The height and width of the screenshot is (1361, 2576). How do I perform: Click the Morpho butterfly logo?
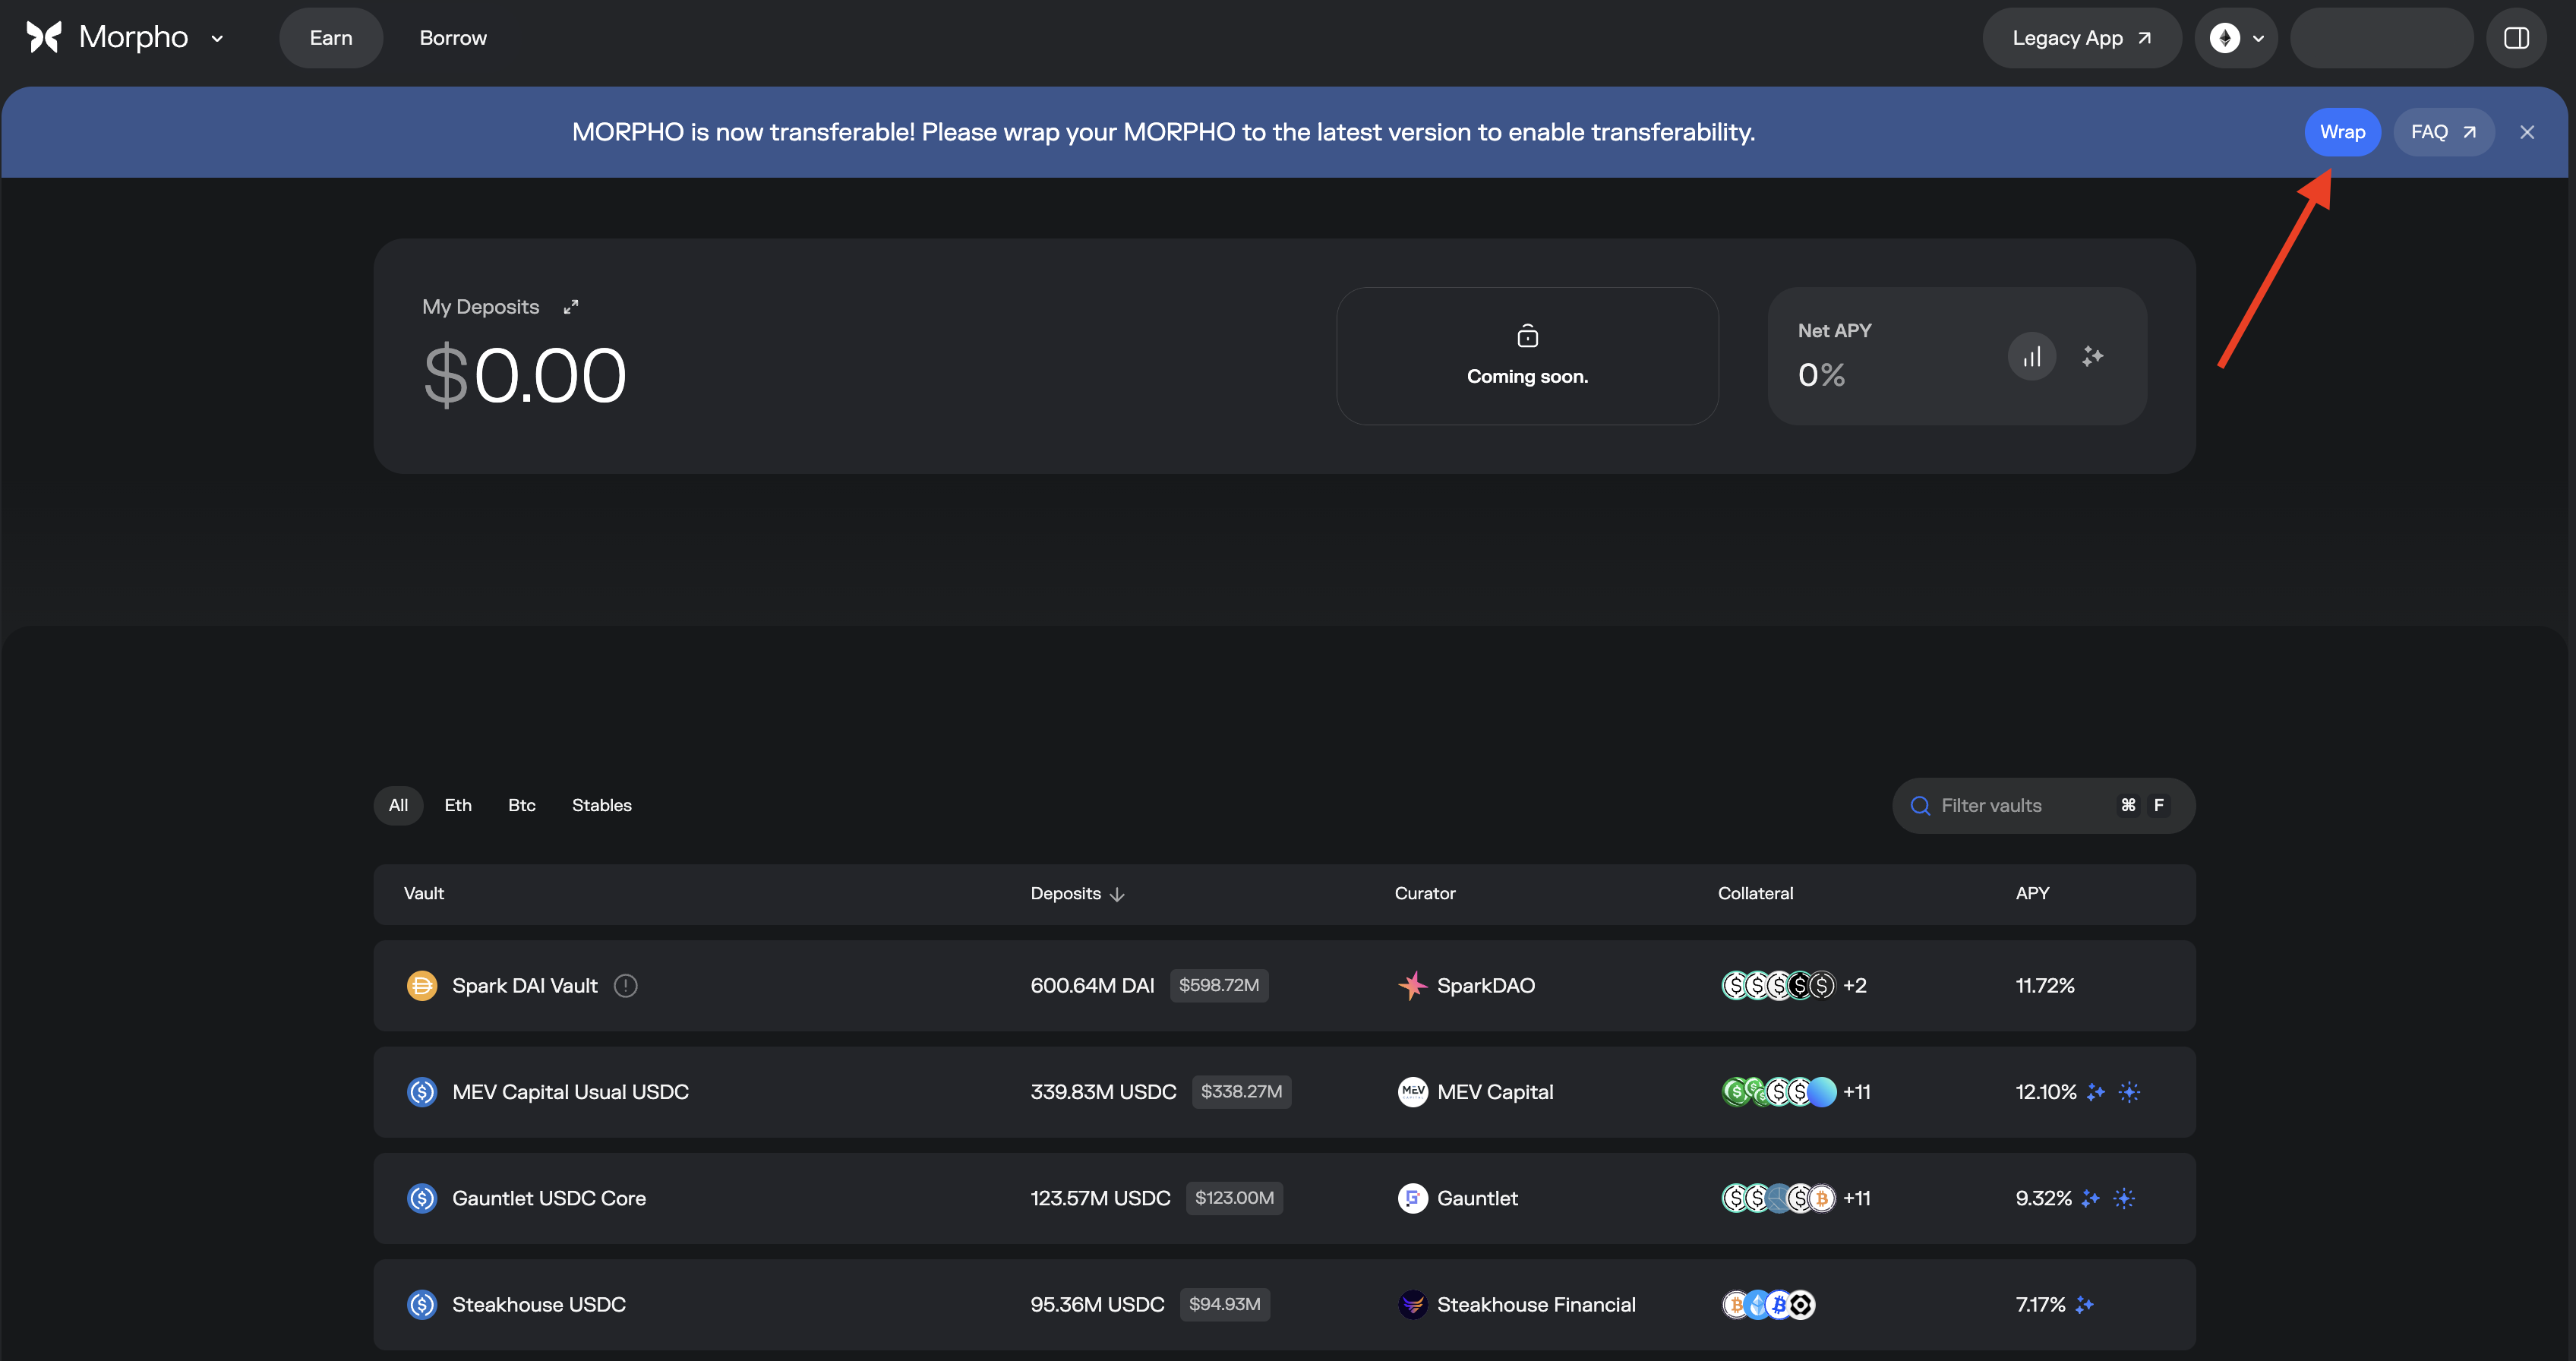coord(44,37)
